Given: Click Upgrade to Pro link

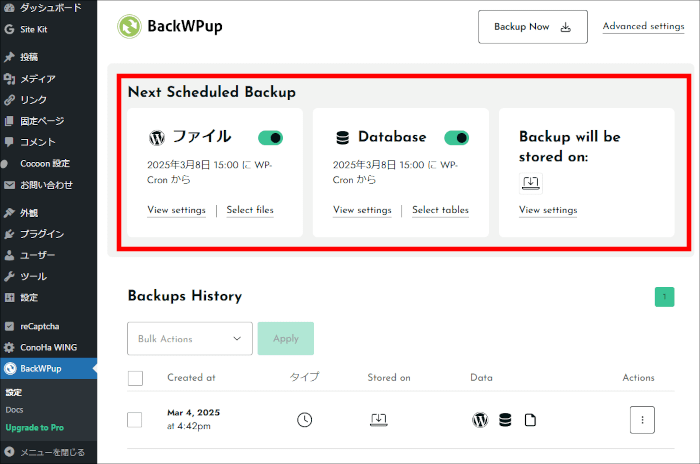Looking at the screenshot, I should coord(34,427).
